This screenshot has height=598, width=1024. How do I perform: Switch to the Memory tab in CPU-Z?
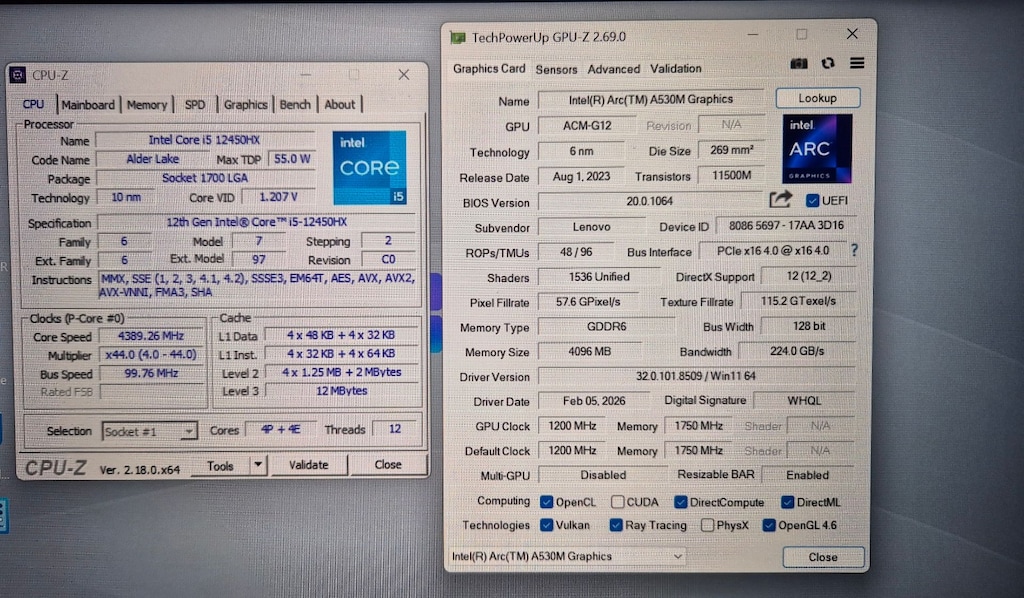[147, 104]
